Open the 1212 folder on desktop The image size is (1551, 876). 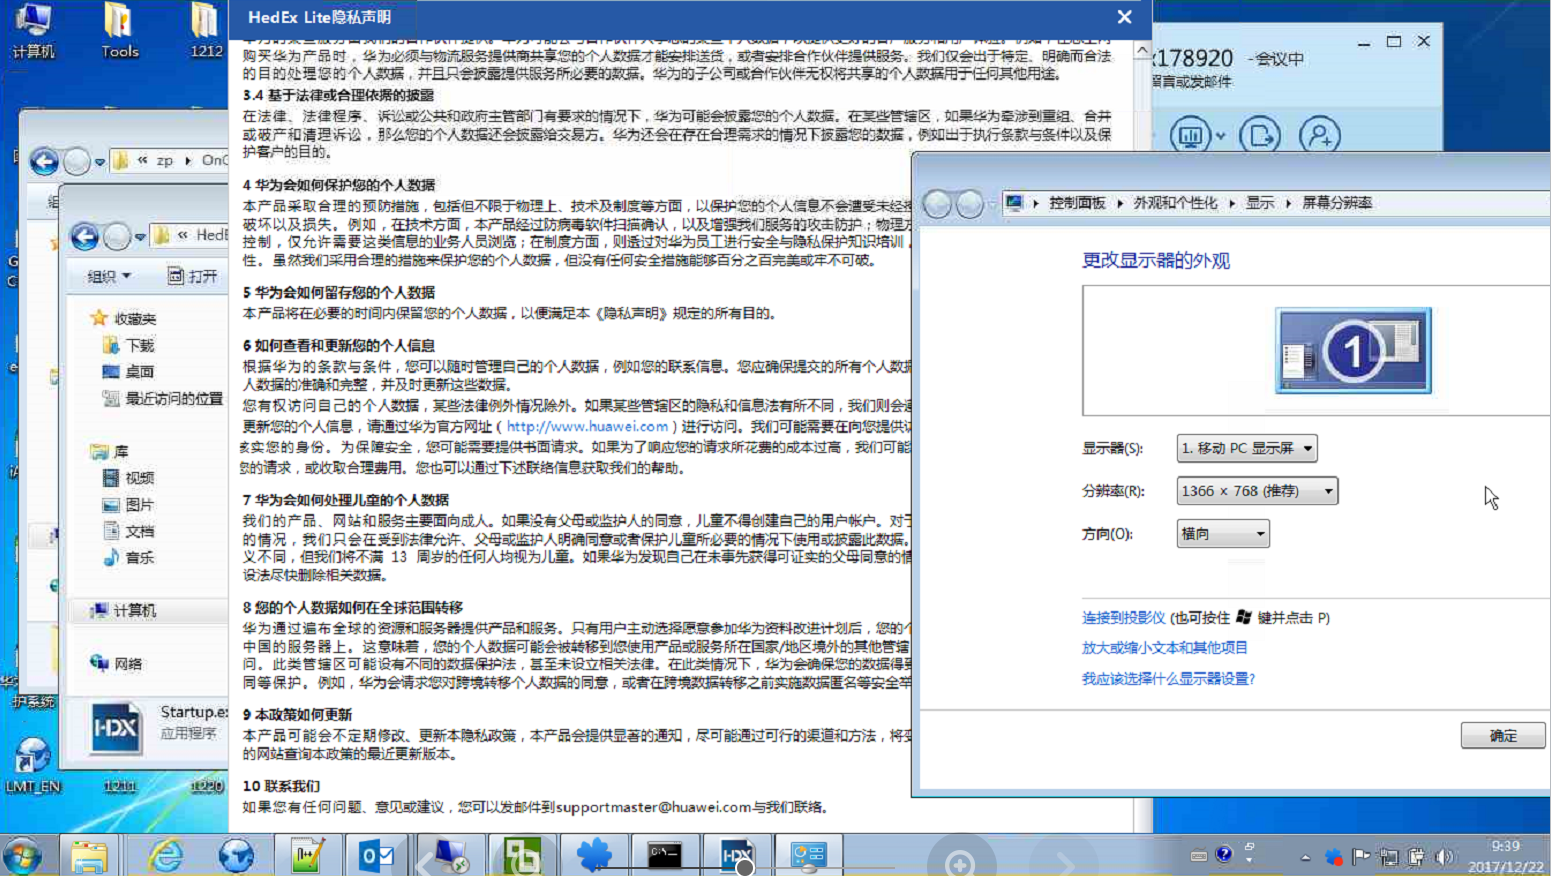205,30
